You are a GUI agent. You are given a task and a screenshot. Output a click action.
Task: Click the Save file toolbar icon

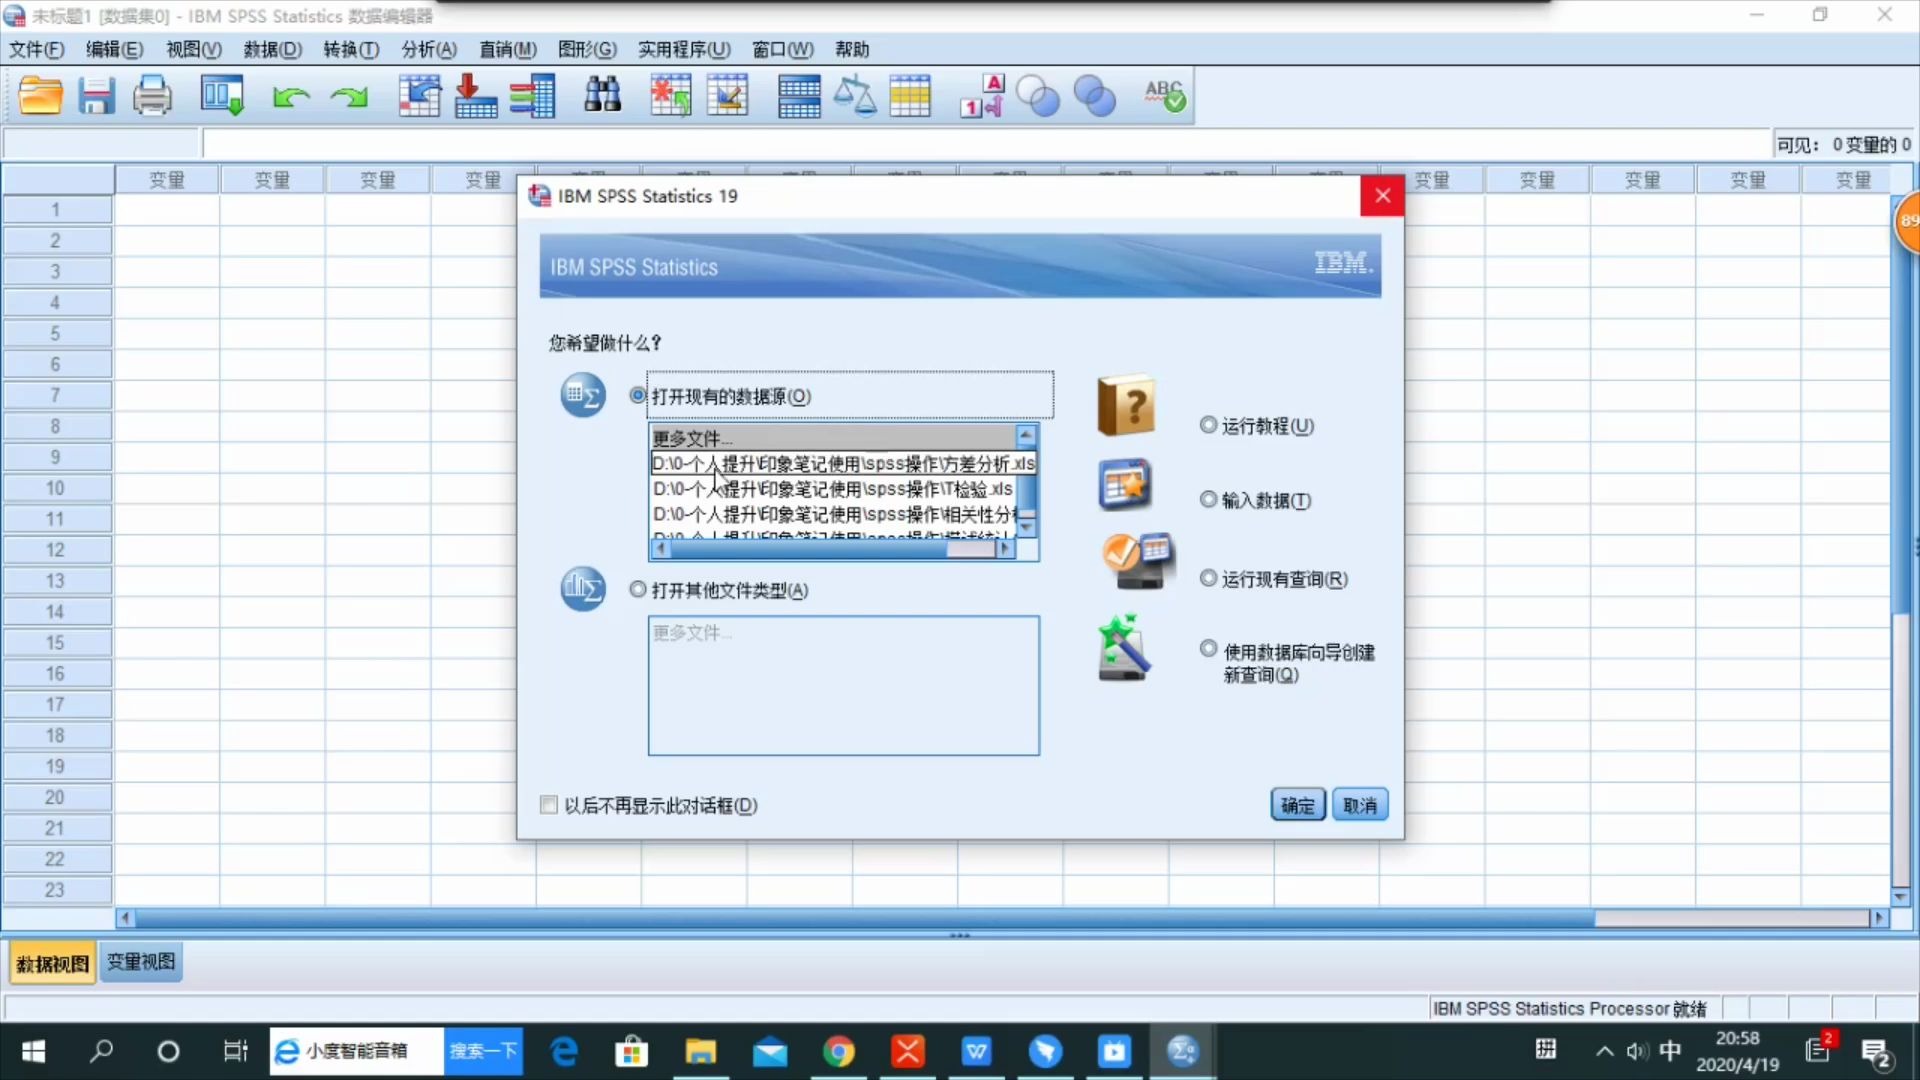point(97,96)
